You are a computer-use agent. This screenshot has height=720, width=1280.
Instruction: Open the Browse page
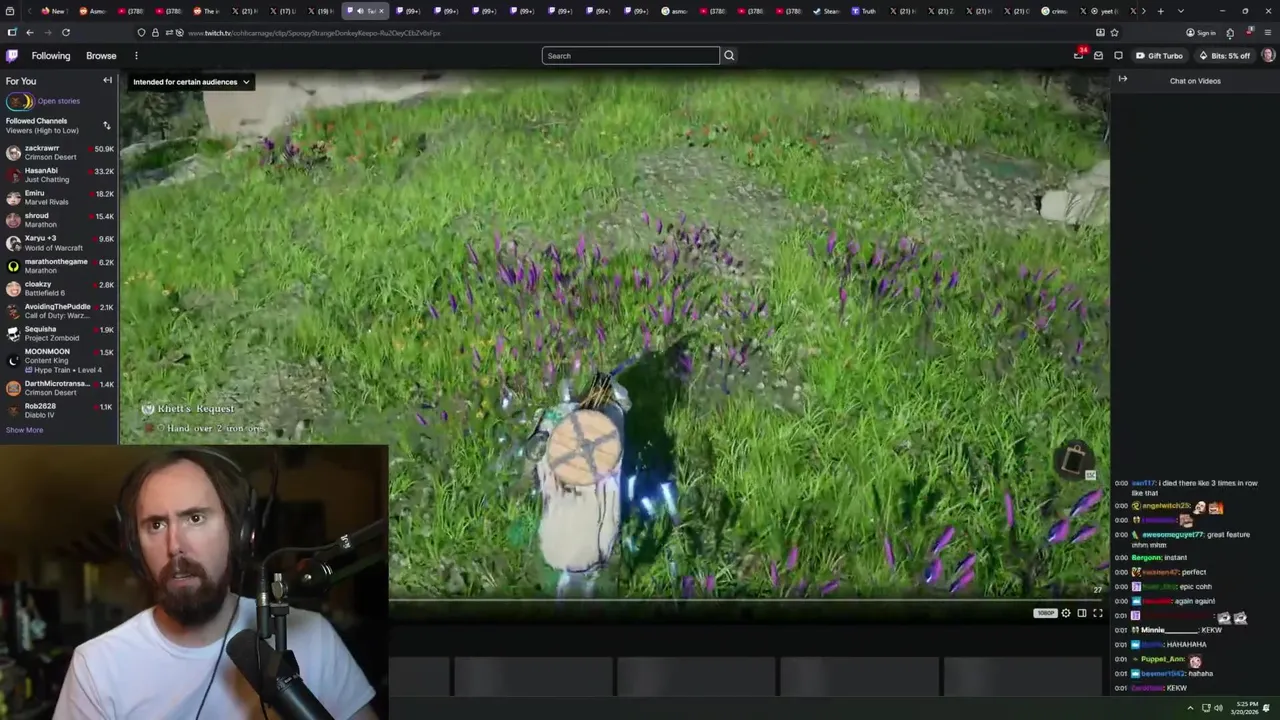(x=101, y=56)
